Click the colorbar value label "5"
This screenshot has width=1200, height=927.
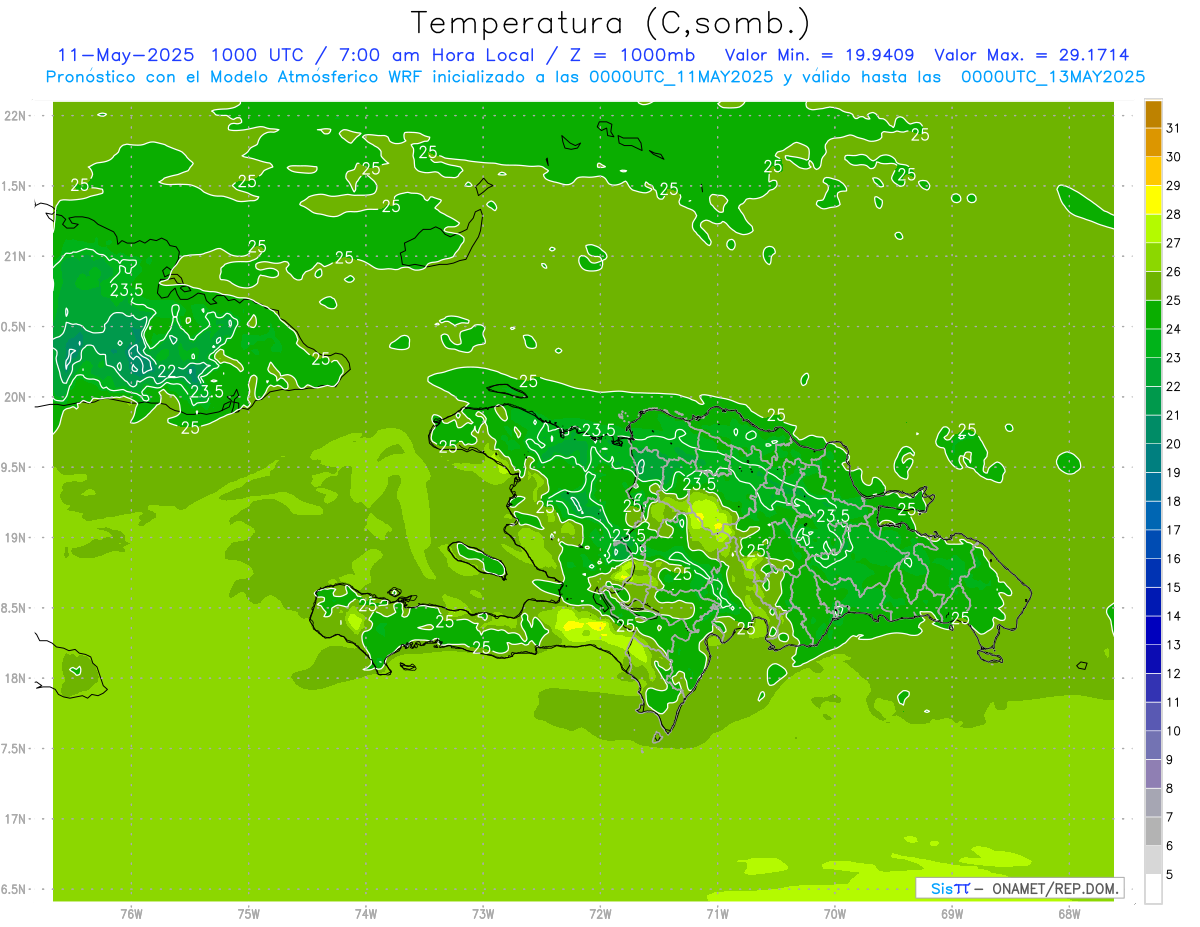tap(1170, 875)
